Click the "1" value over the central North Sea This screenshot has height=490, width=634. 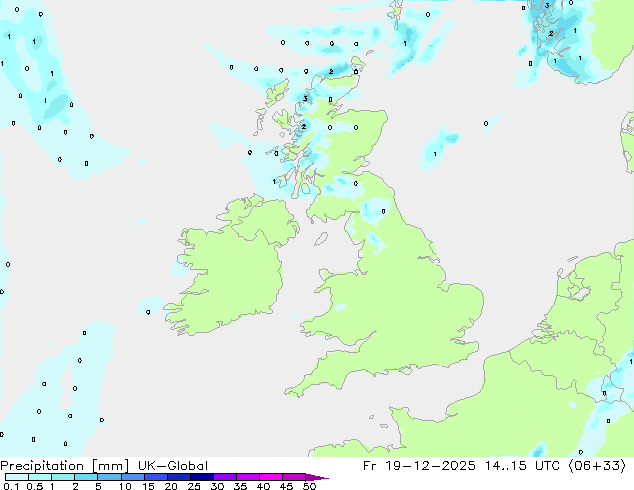pos(435,154)
